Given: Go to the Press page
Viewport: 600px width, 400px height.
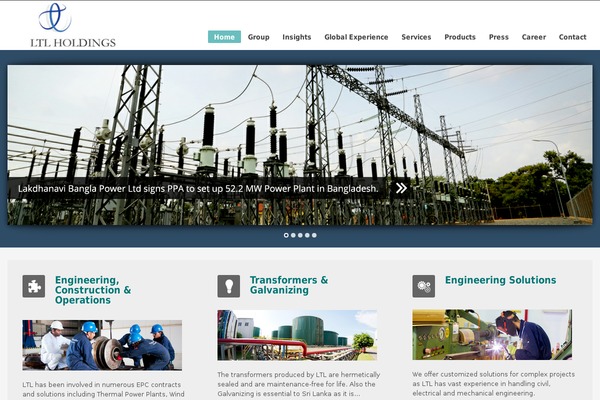Looking at the screenshot, I should tap(499, 37).
